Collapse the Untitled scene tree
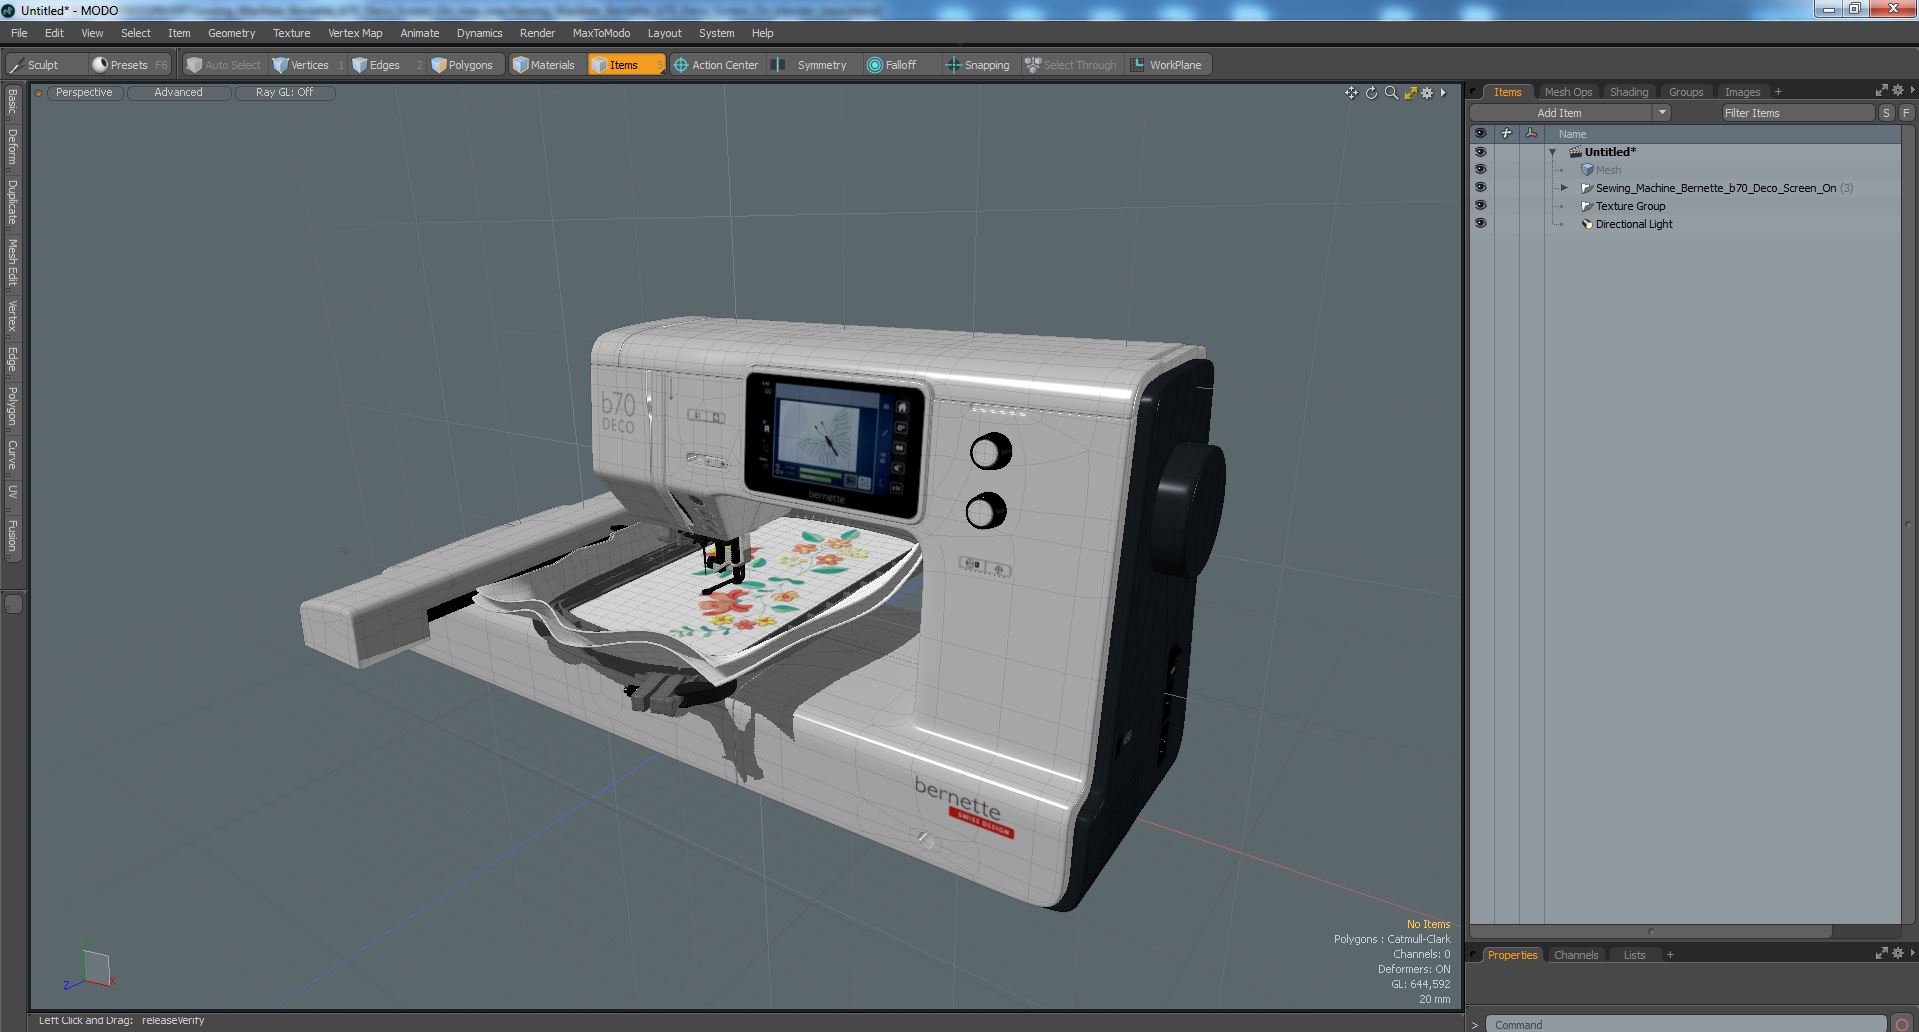 [x=1553, y=152]
